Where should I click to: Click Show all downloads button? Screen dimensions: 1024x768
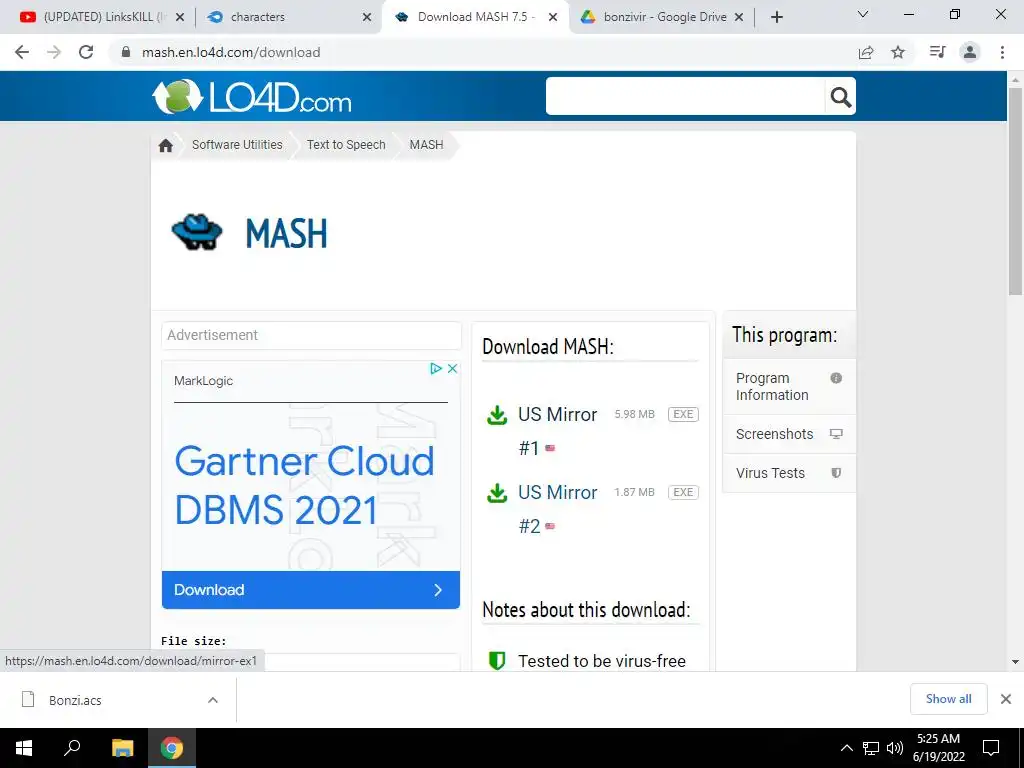pyautogui.click(x=948, y=699)
